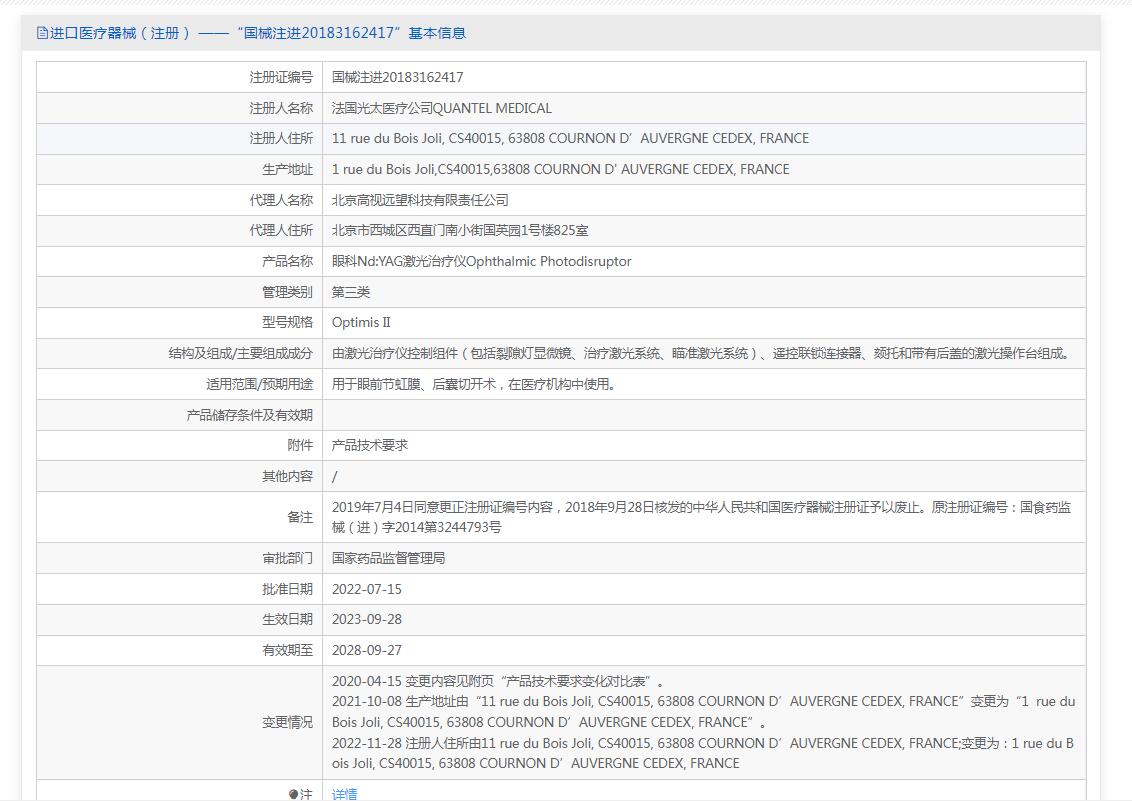Screen dimensions: 1132x801
Task: Click the model value Optimis II
Action: click(361, 323)
